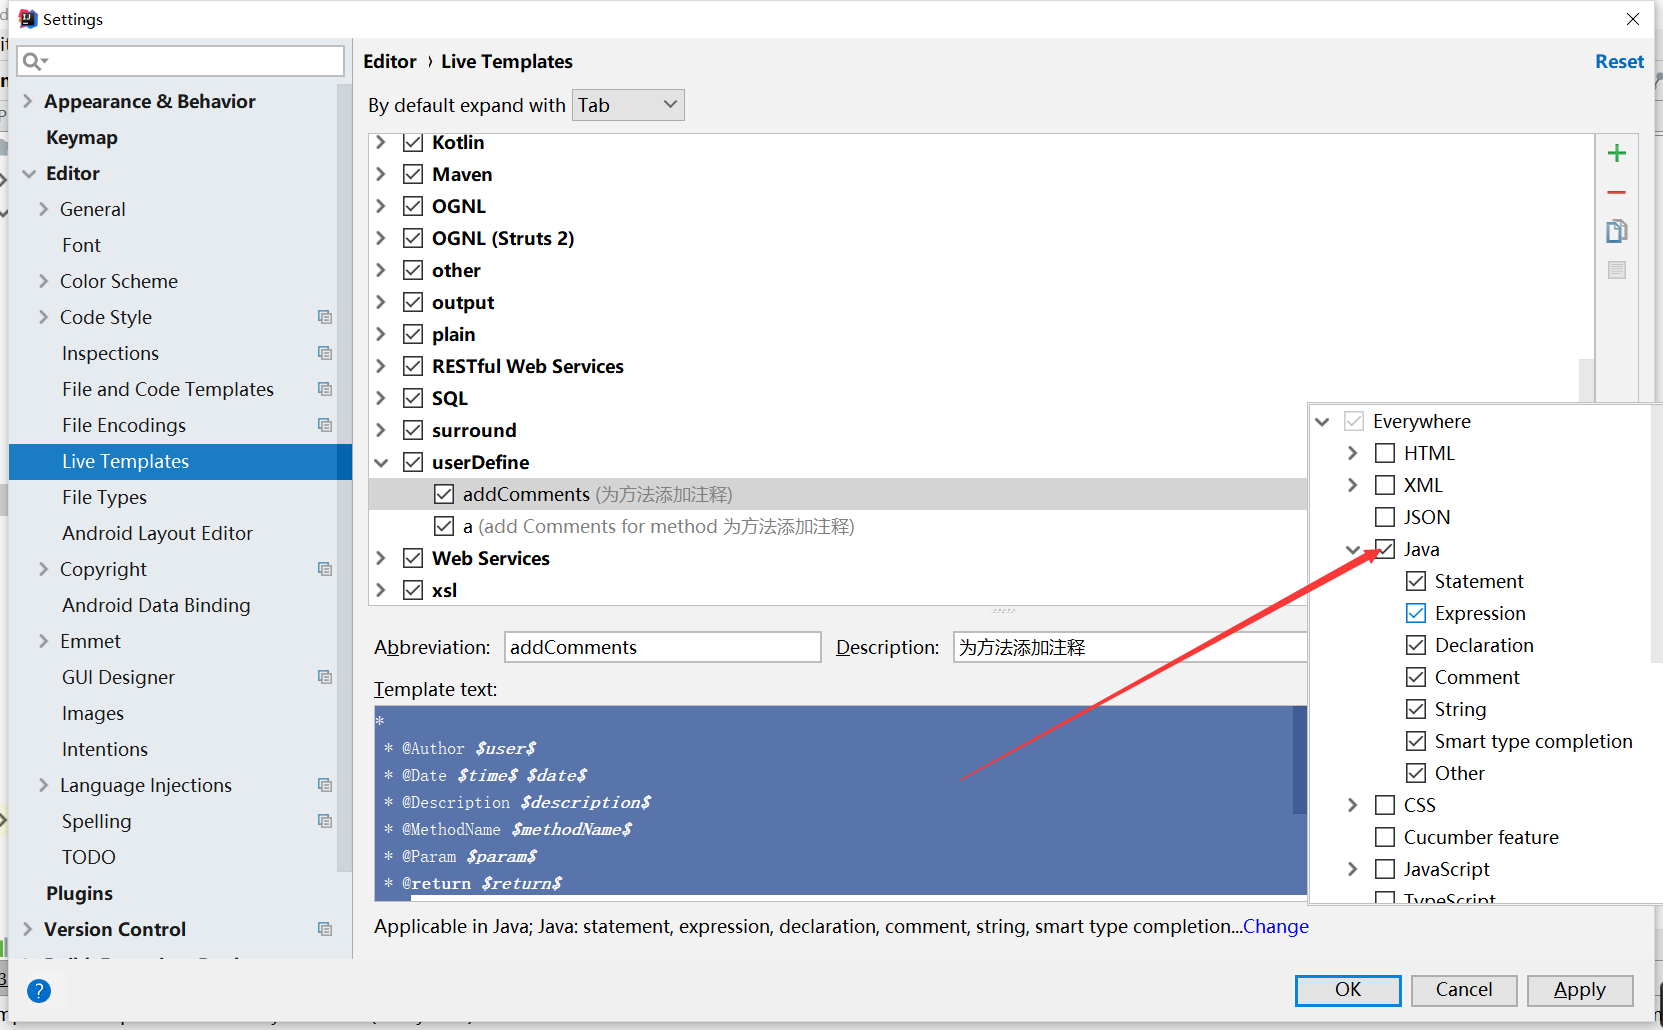Add a new live template with plus icon
This screenshot has height=1030, width=1663.
coord(1616,153)
